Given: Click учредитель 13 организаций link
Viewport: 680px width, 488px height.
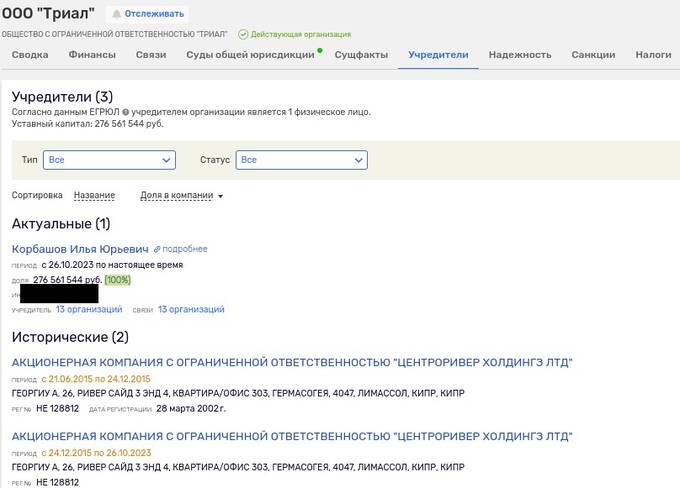Looking at the screenshot, I should coord(89,310).
